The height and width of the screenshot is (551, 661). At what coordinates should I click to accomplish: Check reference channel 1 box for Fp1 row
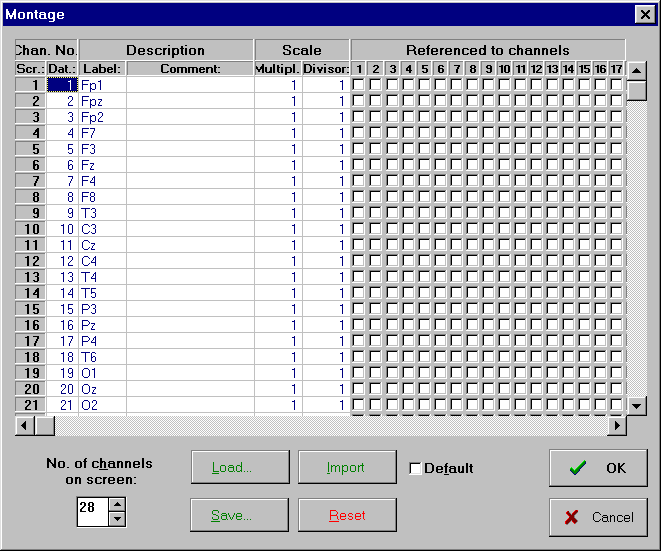click(360, 86)
